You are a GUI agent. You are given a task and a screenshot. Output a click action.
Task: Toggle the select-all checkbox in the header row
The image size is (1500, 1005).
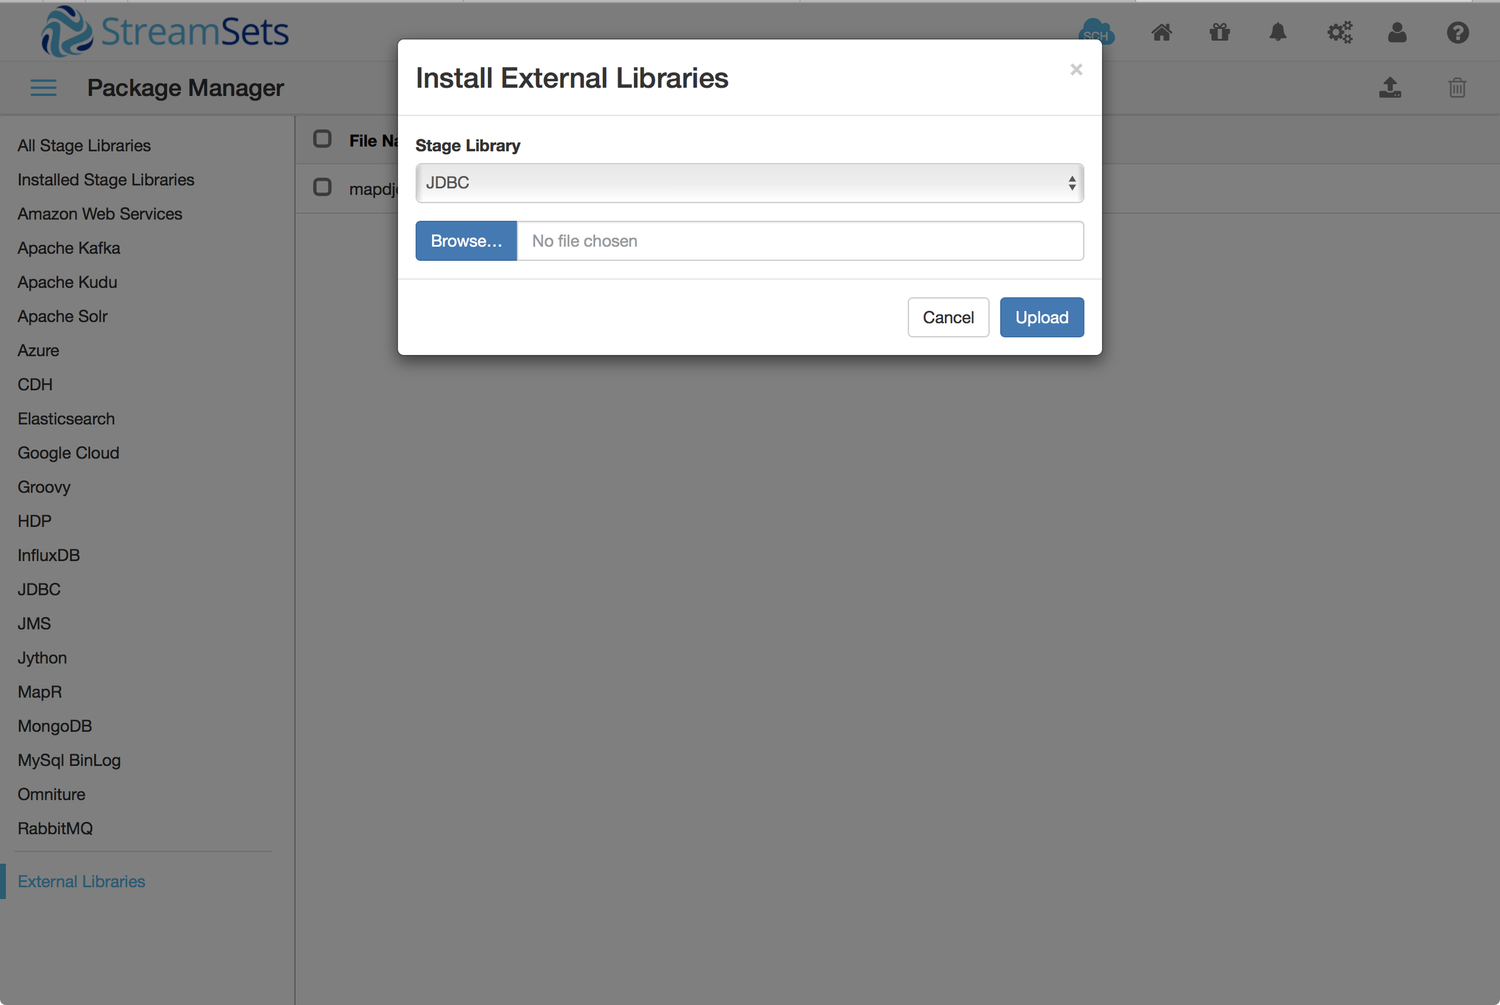tap(322, 139)
